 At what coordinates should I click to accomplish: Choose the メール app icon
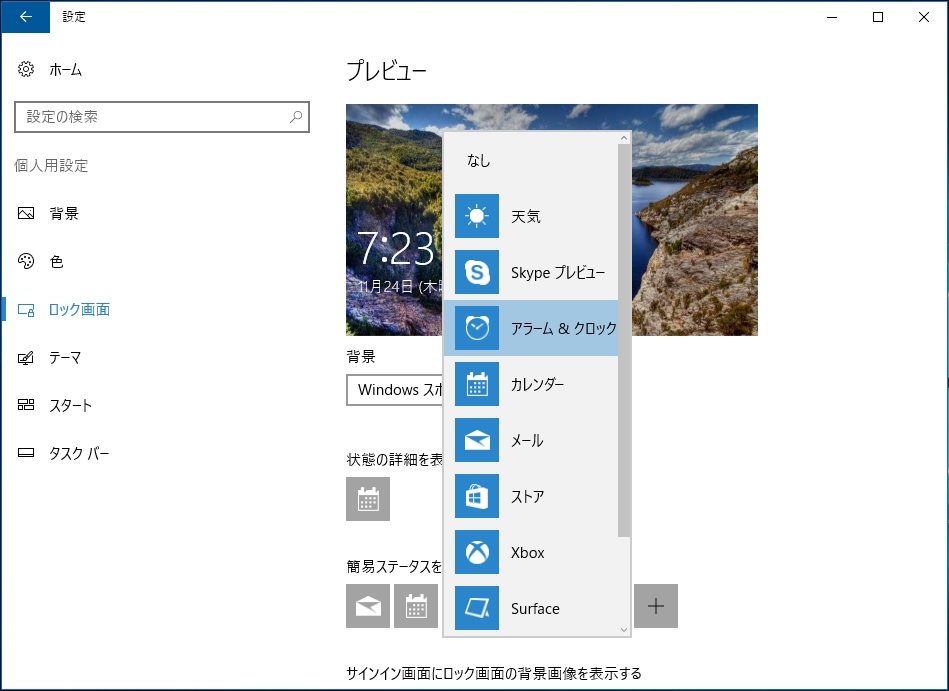click(x=476, y=440)
